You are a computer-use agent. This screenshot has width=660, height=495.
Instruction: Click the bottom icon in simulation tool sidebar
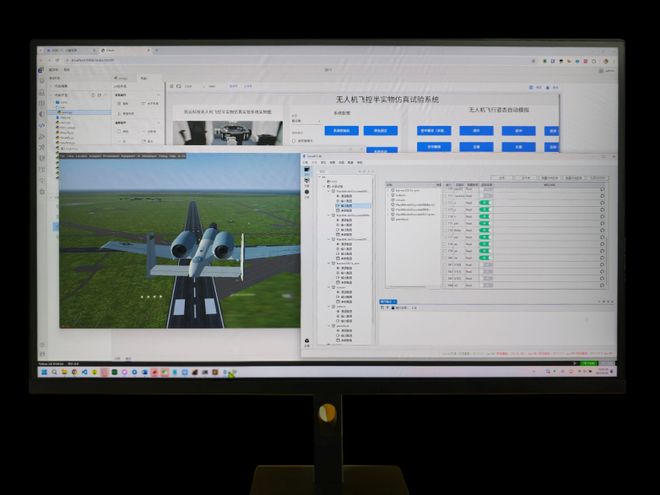[x=307, y=341]
